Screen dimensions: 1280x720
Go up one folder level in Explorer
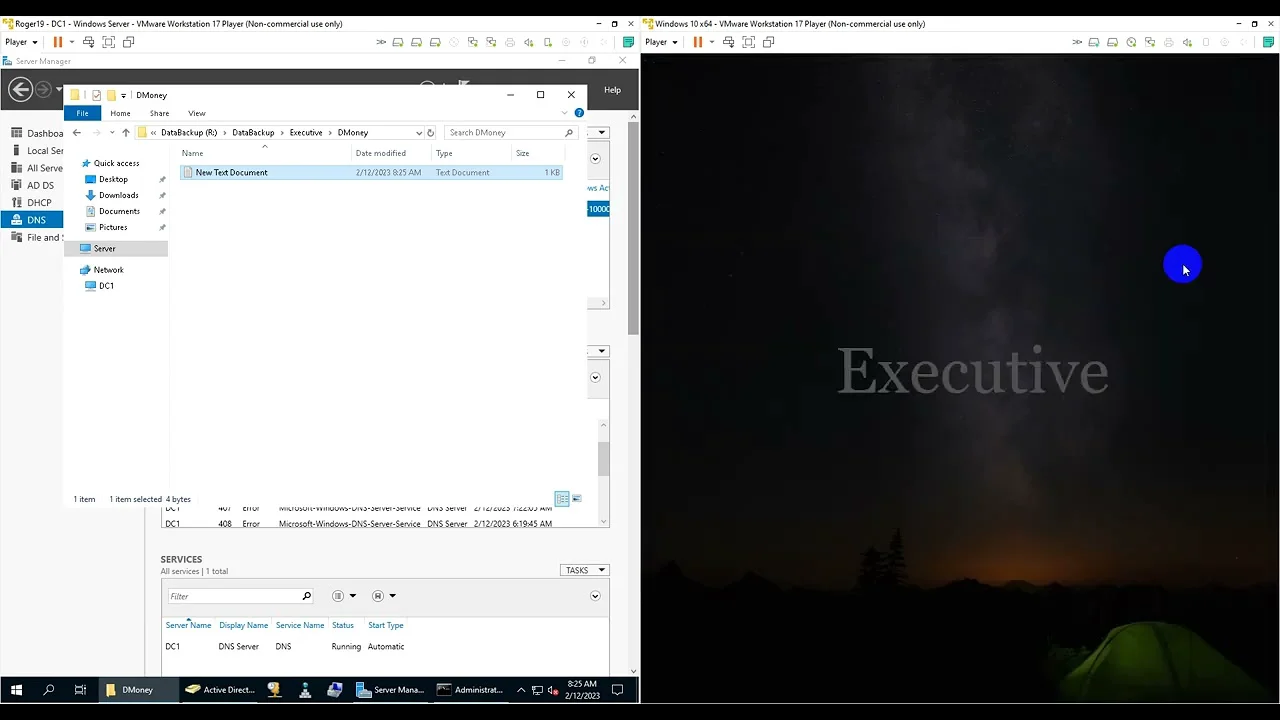[125, 133]
